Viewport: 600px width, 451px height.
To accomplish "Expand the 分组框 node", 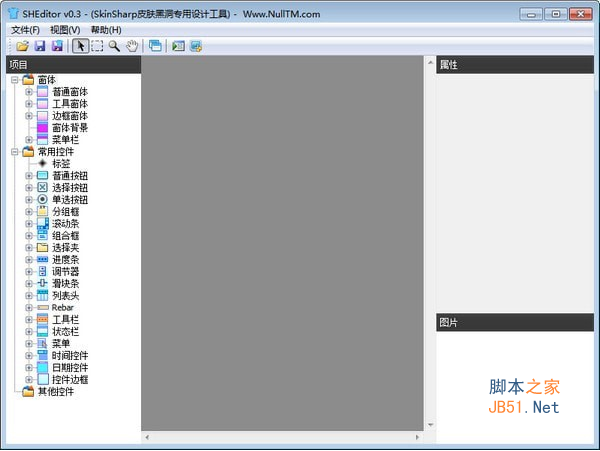I will (x=29, y=212).
